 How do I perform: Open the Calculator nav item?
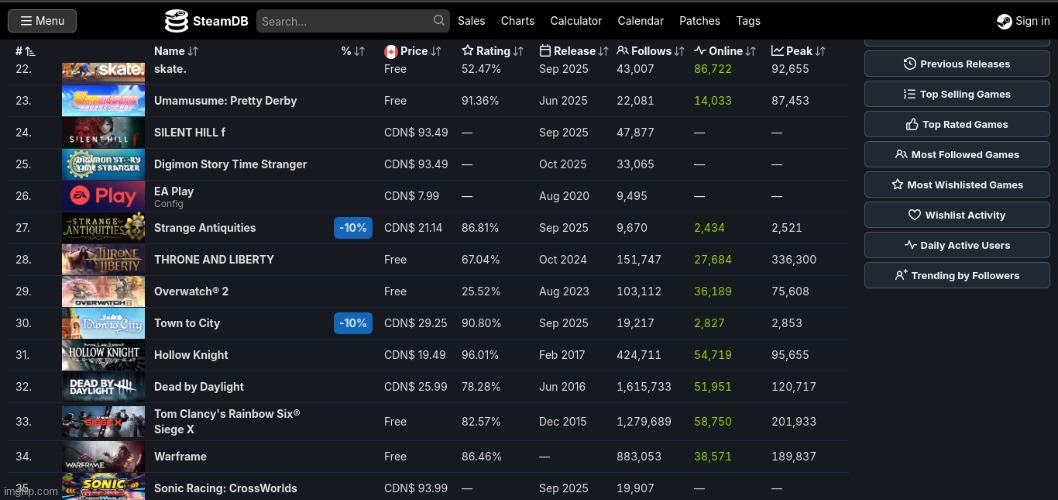(x=576, y=21)
